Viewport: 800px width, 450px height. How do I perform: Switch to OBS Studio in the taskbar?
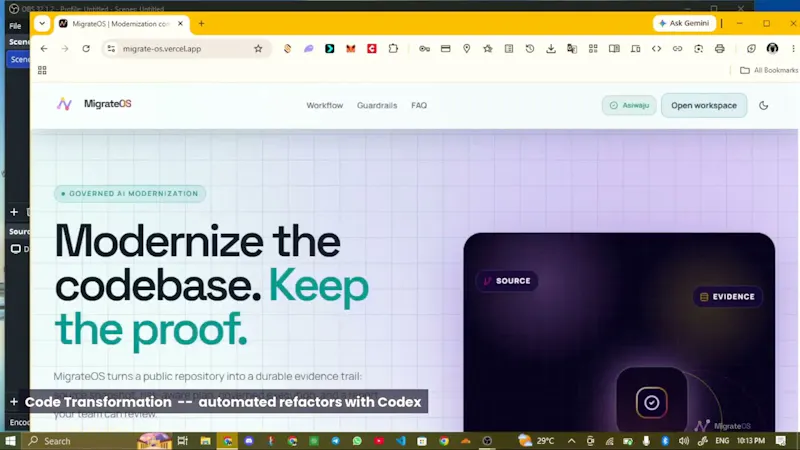[x=487, y=441]
